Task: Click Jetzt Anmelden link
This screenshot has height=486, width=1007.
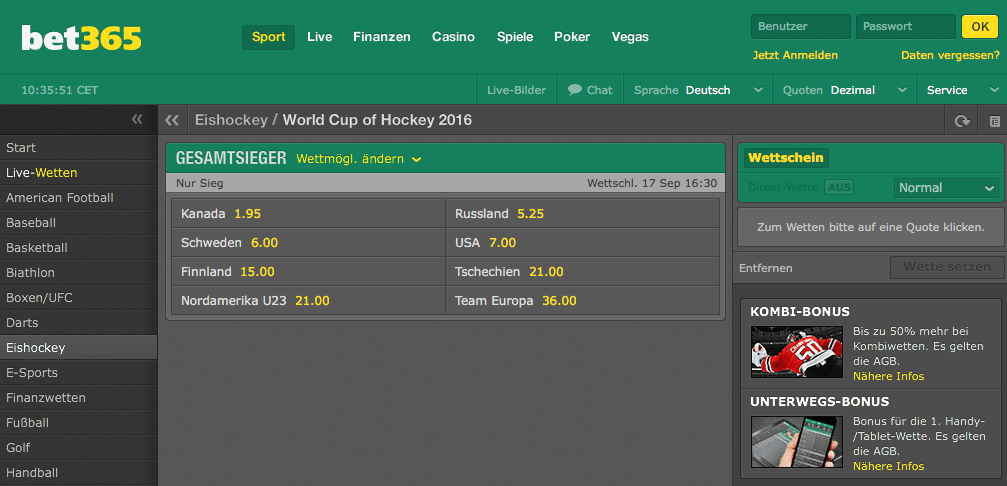Action: [x=795, y=55]
